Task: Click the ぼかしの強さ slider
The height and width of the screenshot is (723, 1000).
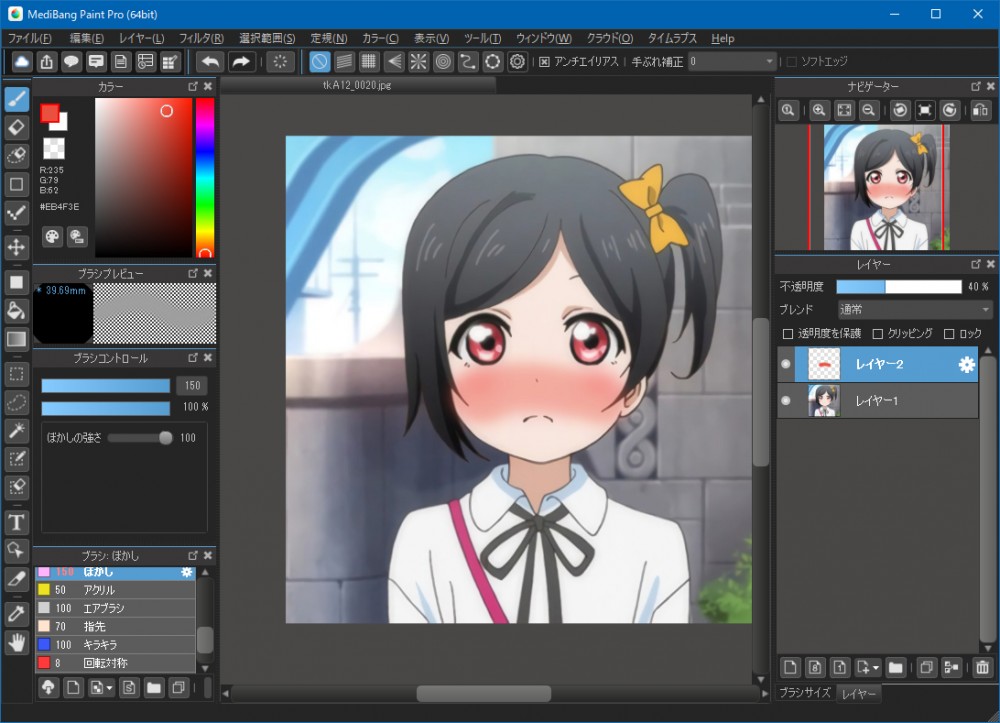Action: coord(140,438)
